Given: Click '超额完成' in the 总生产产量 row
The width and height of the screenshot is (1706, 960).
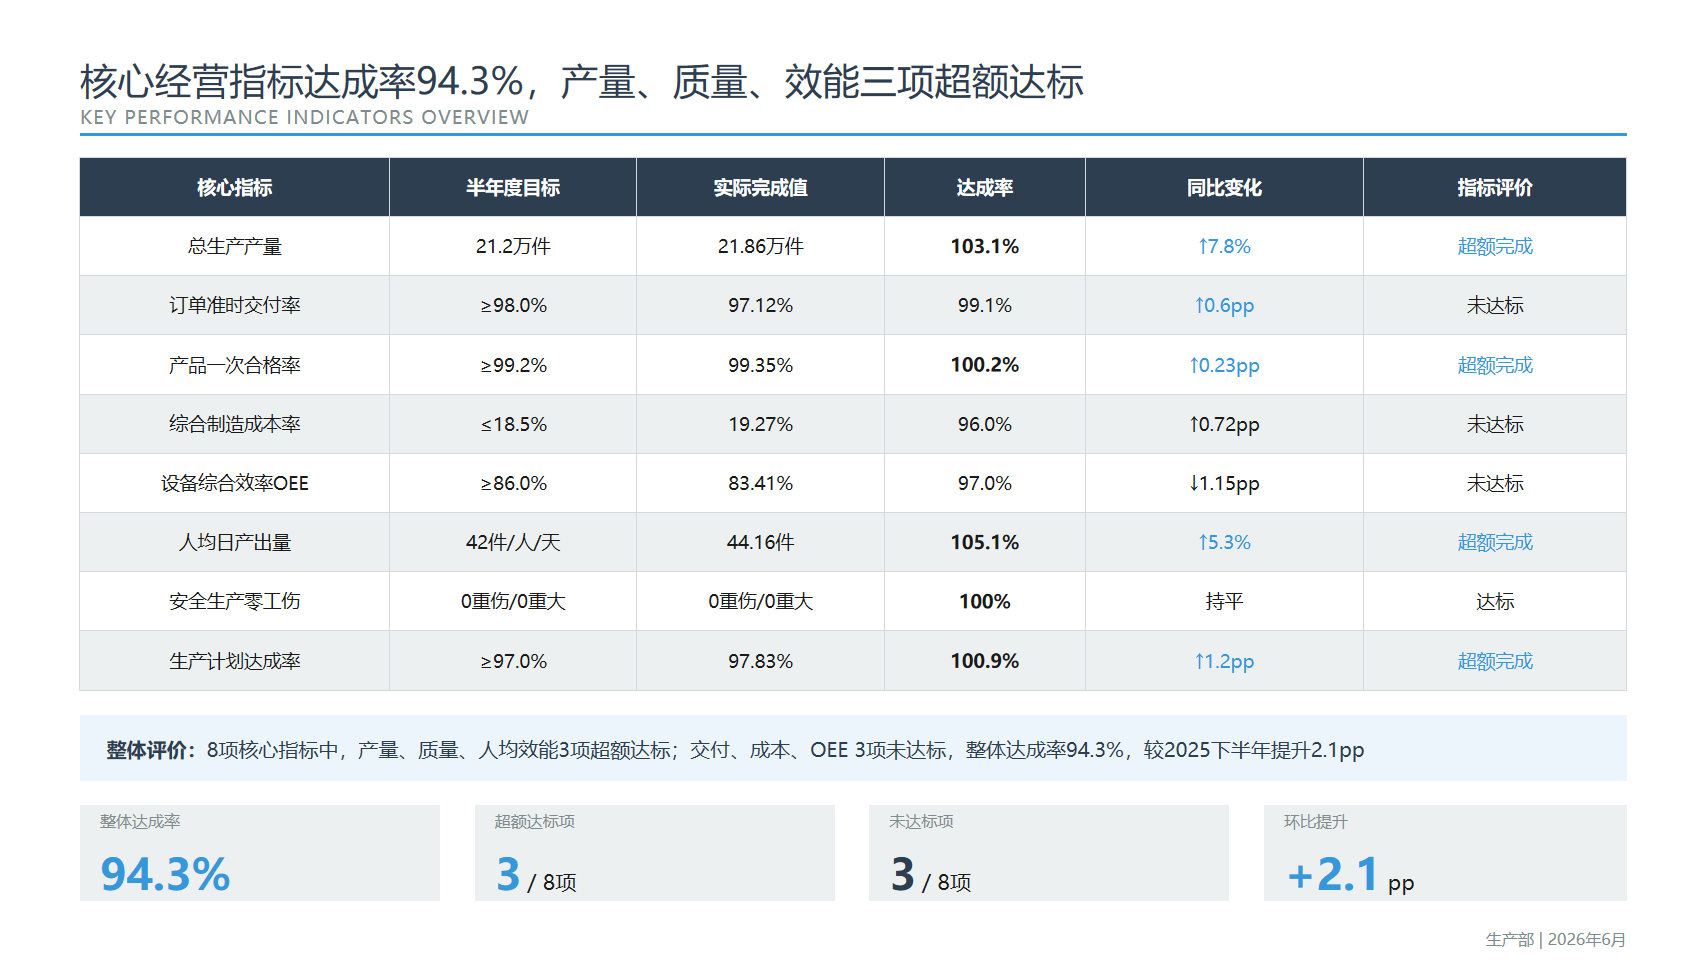Looking at the screenshot, I should point(1495,246).
